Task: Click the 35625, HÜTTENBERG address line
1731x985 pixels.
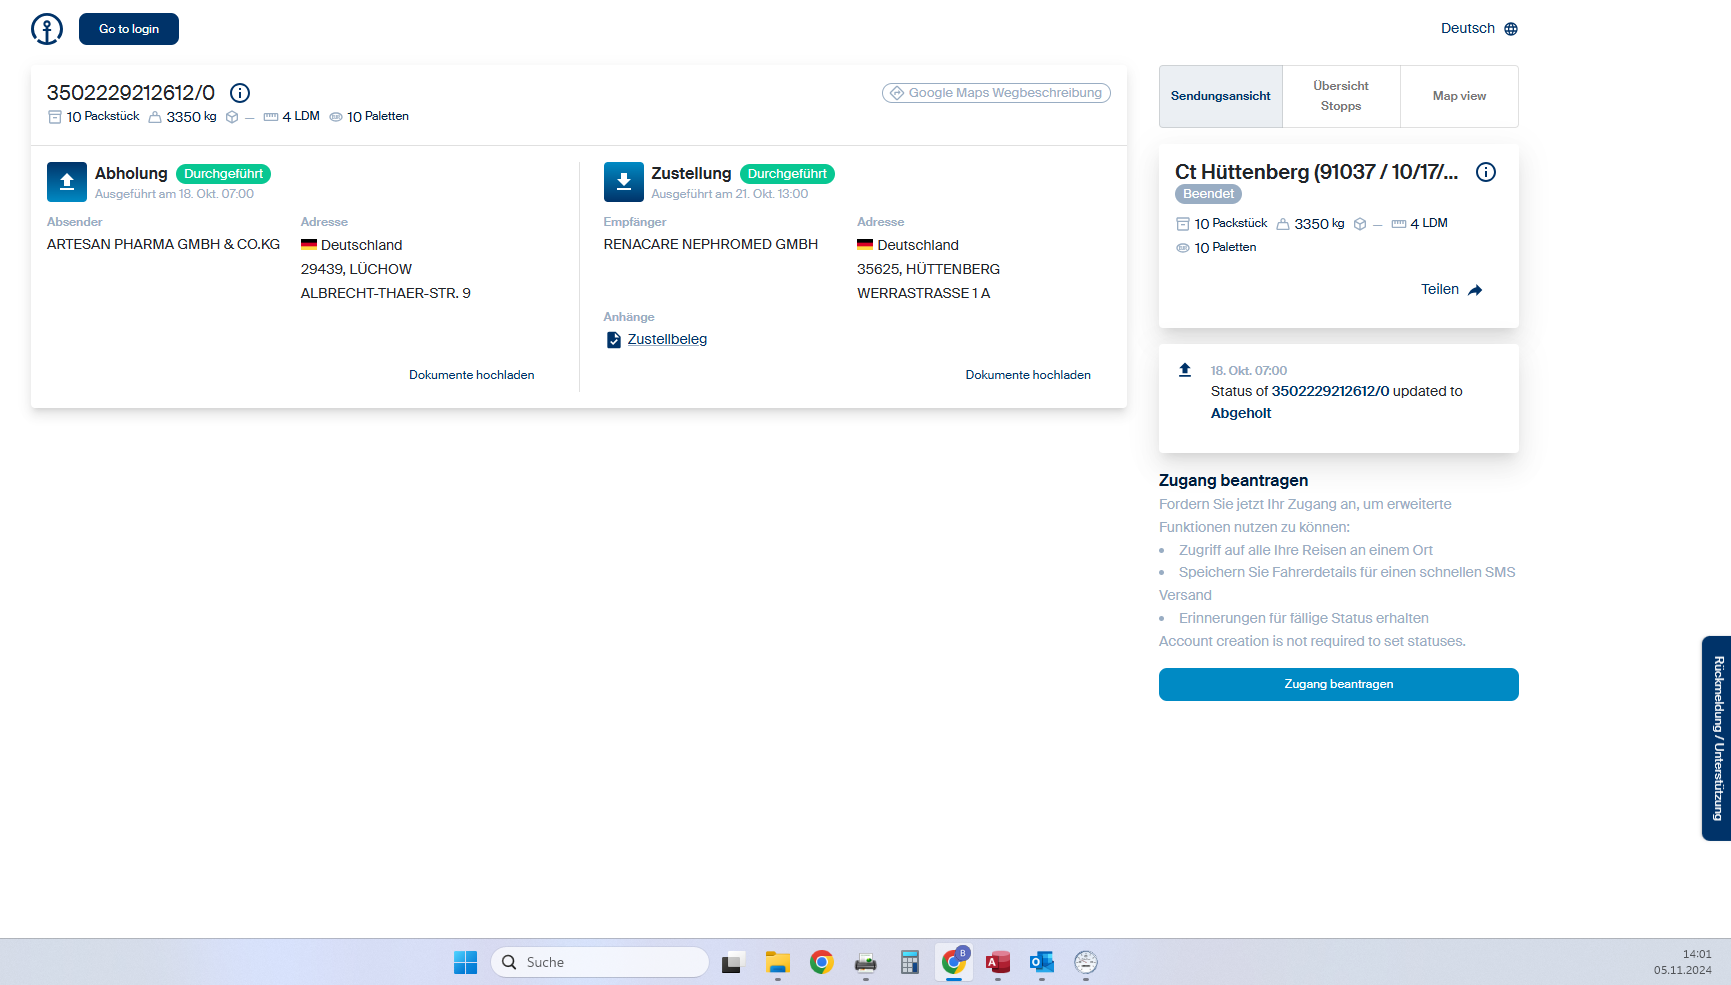Action: [x=929, y=269]
